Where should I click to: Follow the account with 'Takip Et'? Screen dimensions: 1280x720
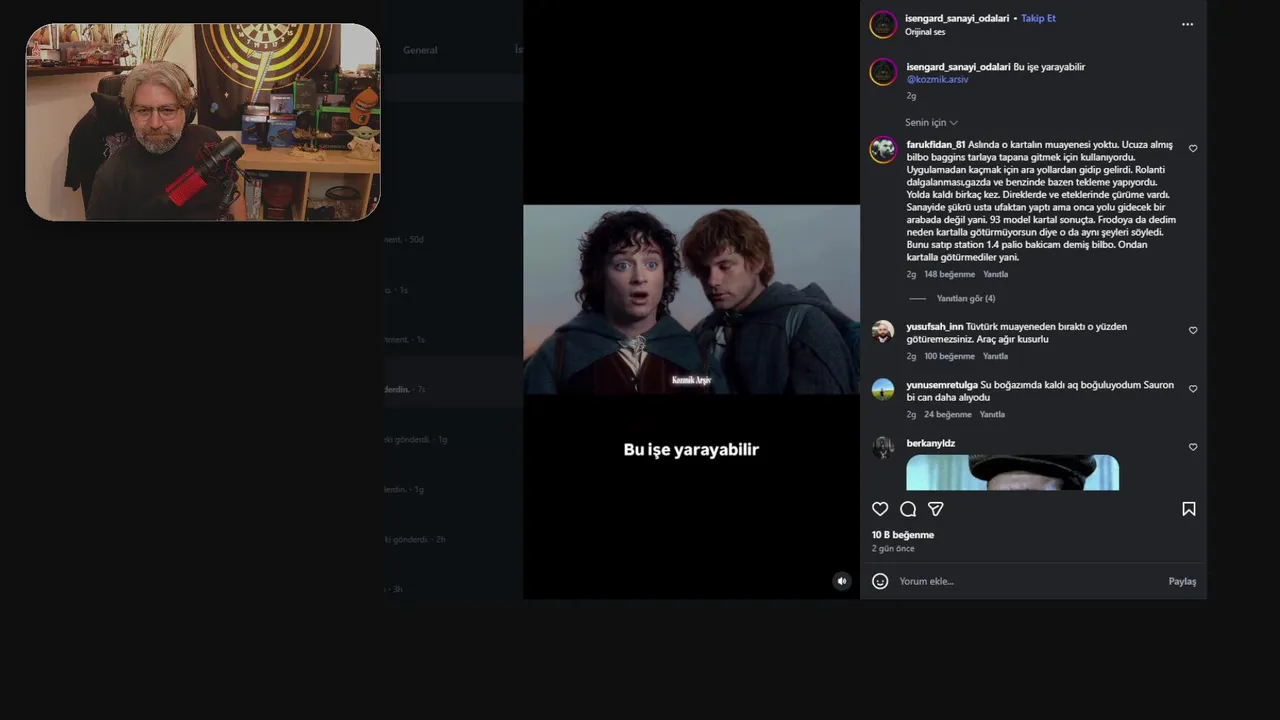point(1038,18)
